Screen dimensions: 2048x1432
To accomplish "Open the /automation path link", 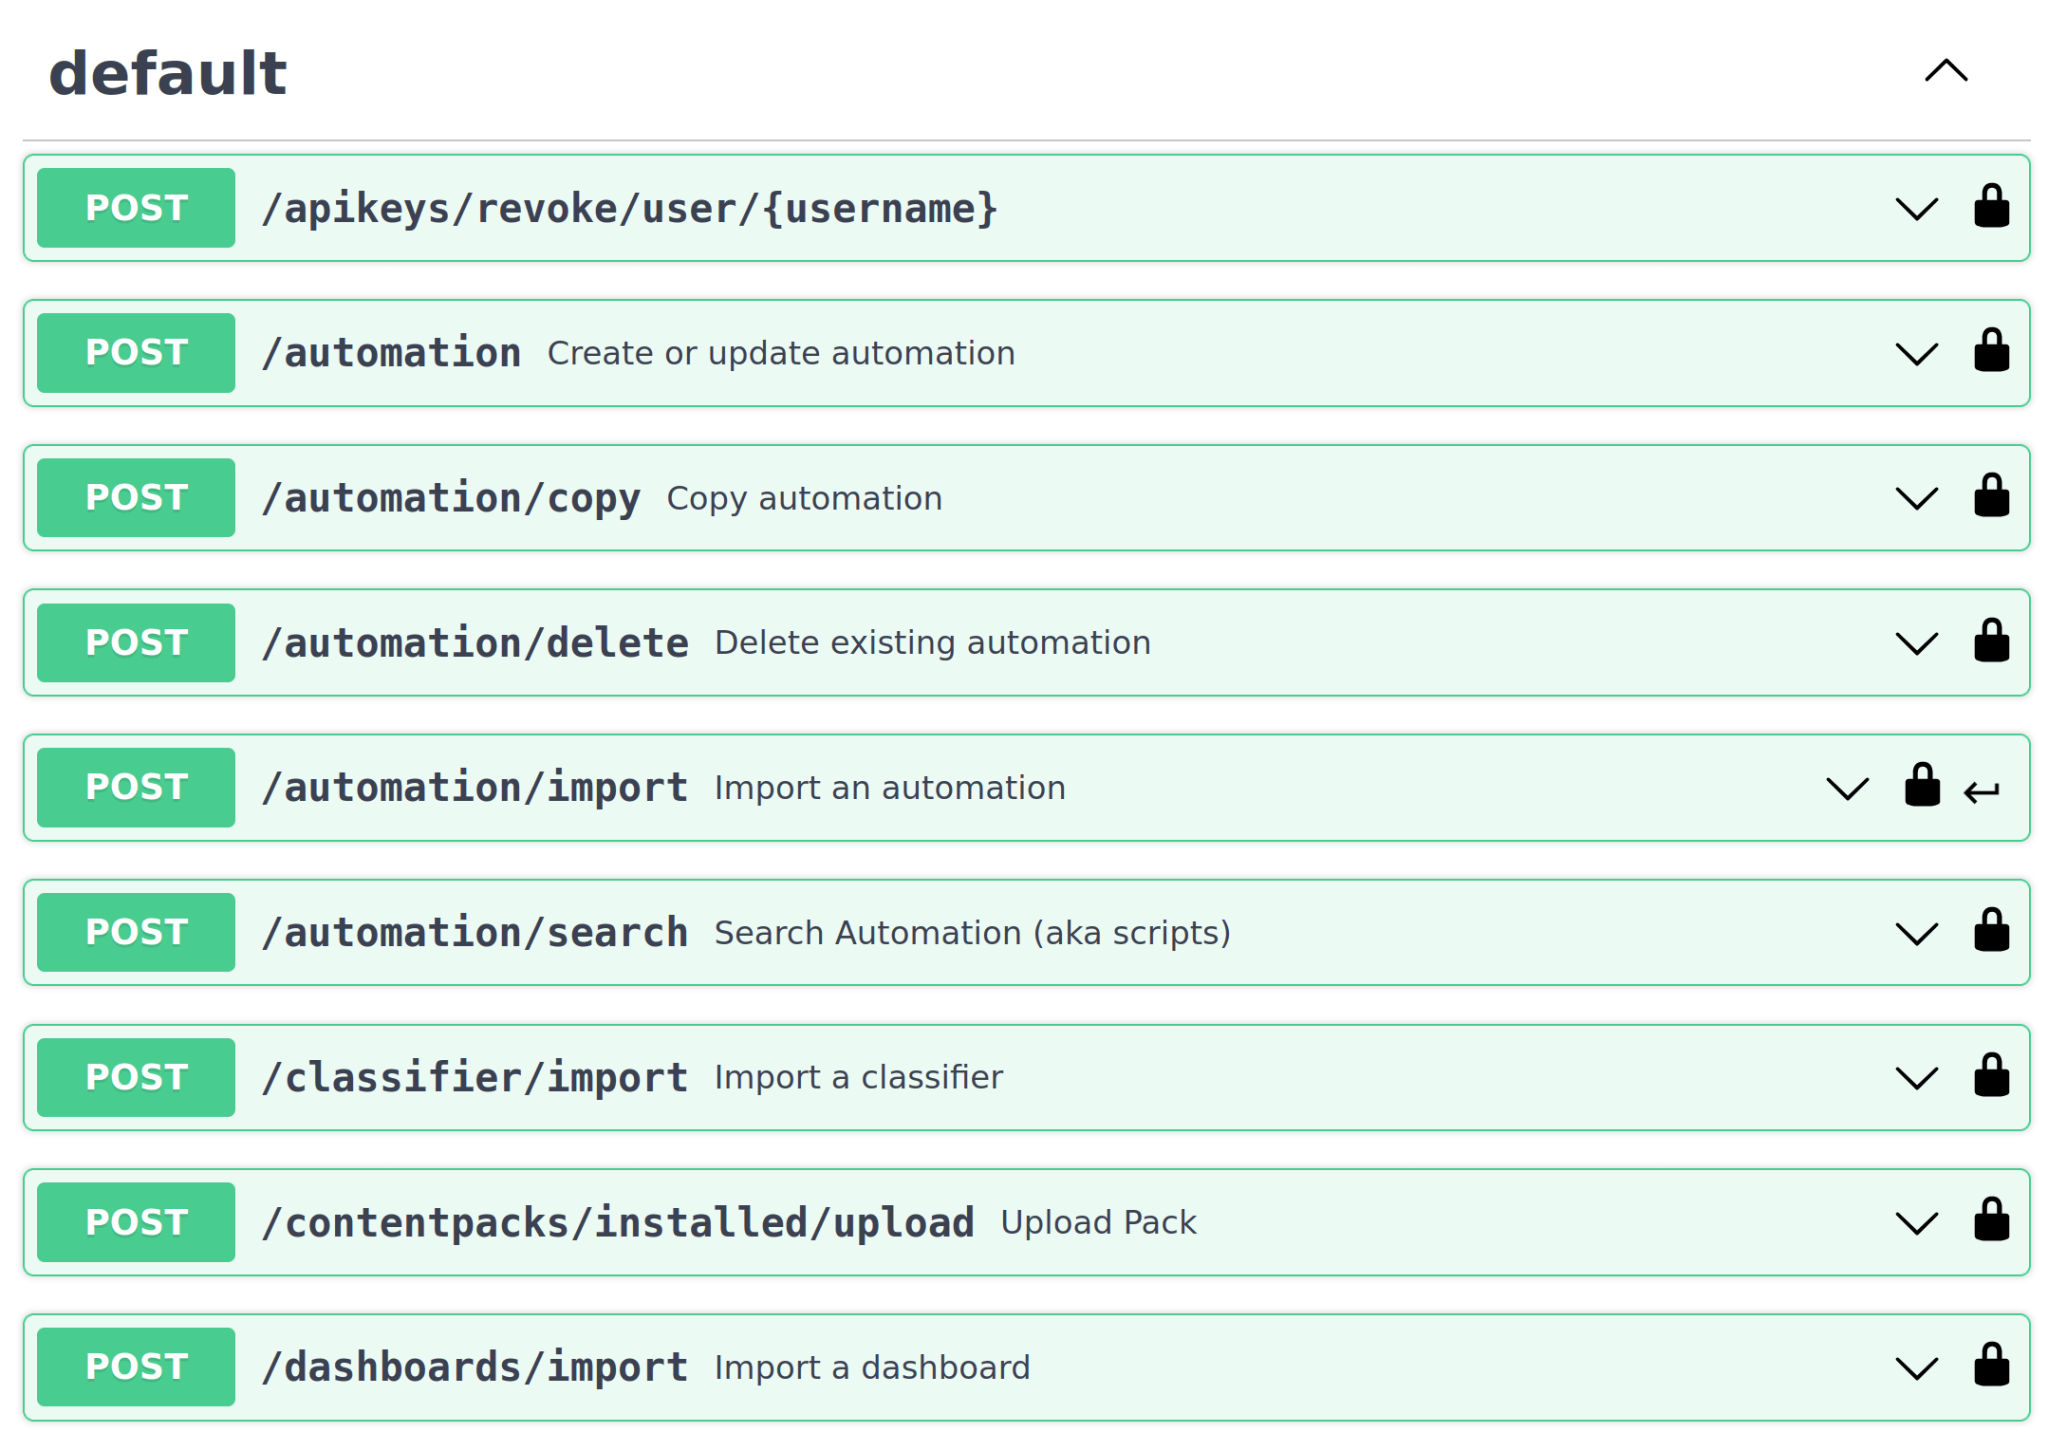I will (391, 353).
